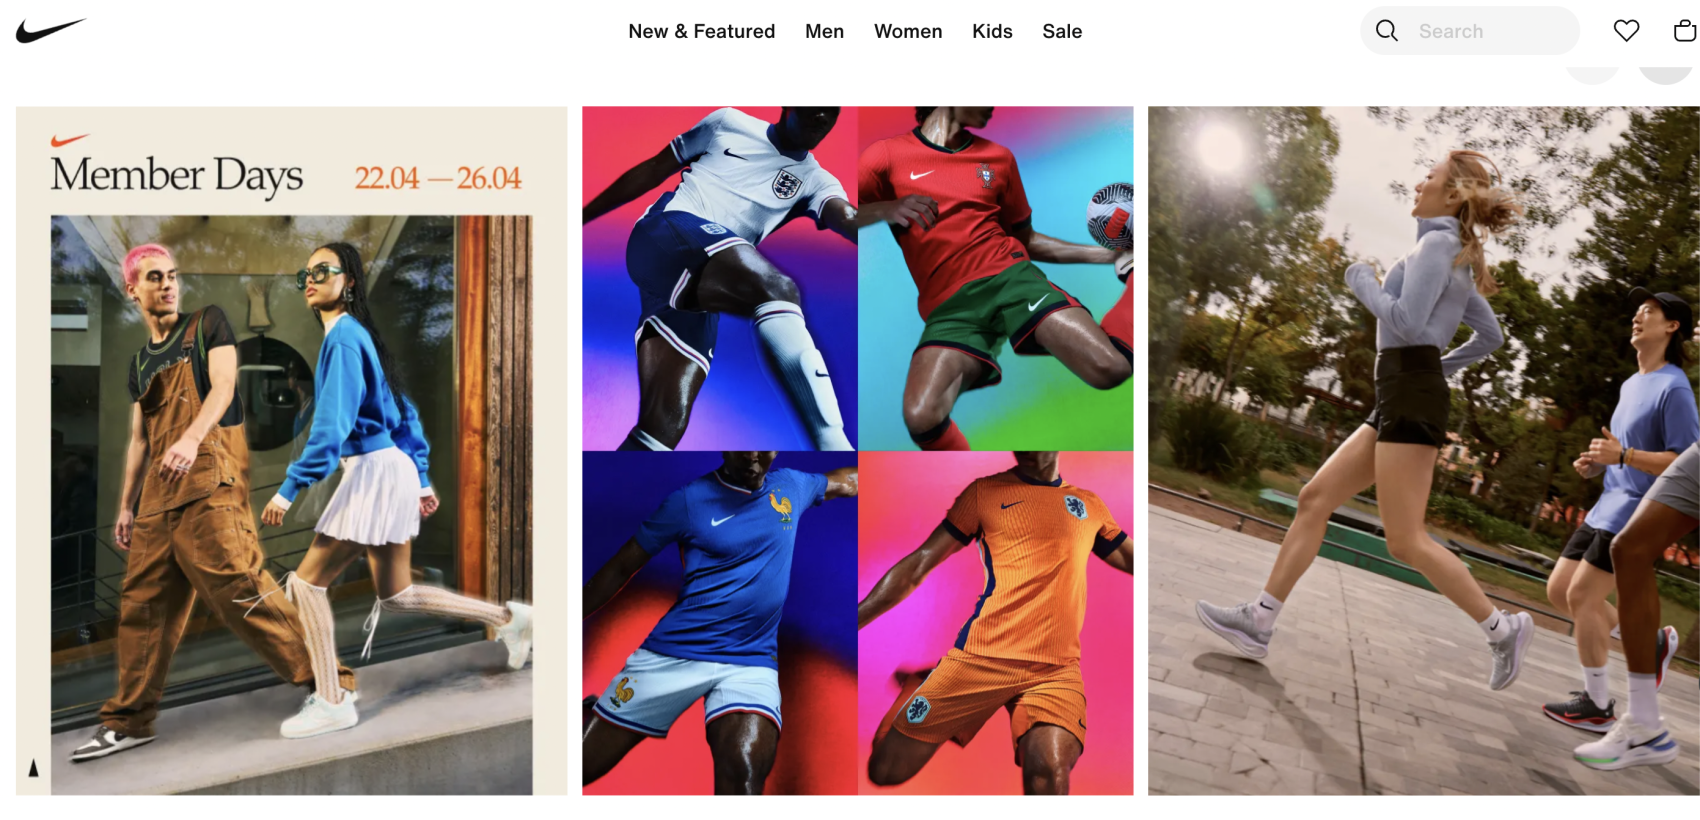Go home via the Nike swoosh logo
This screenshot has height=820, width=1700.
click(51, 31)
